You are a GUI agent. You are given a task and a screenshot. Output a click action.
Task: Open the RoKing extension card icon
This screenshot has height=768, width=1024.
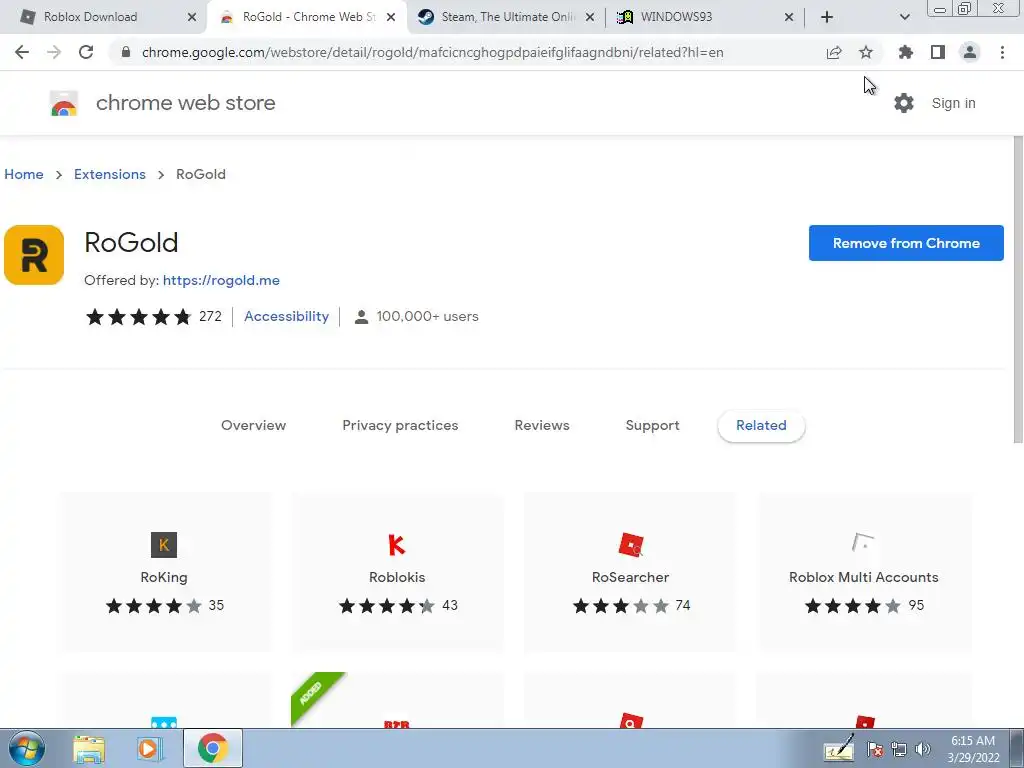164,545
